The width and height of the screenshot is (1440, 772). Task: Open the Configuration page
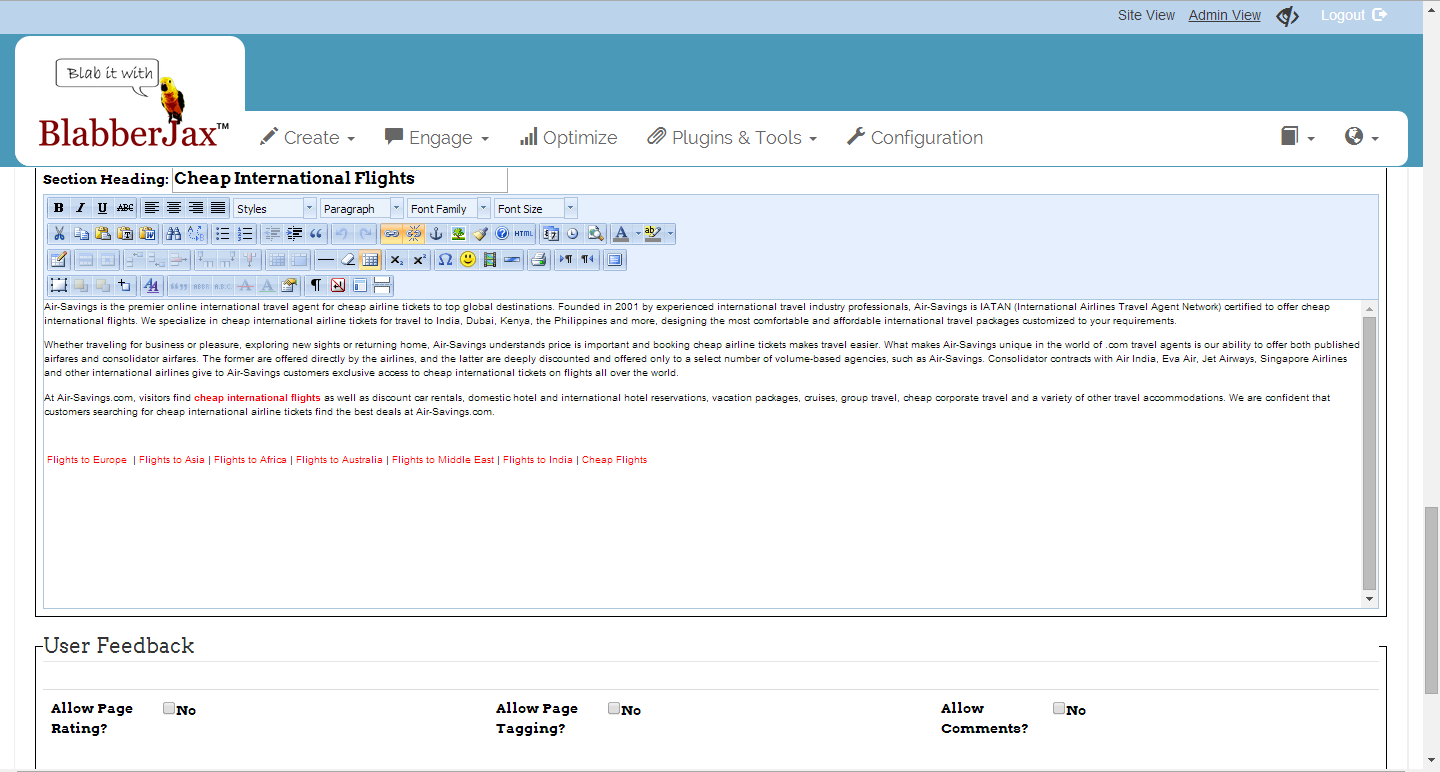click(914, 138)
